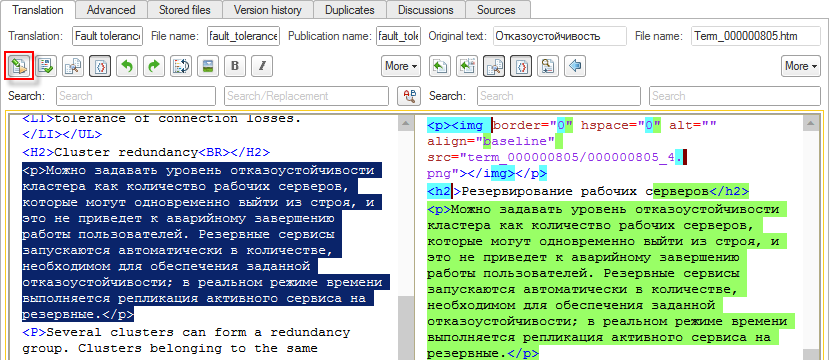Click the right toolbar document picture icon
The image size is (829, 360).
pos(548,66)
